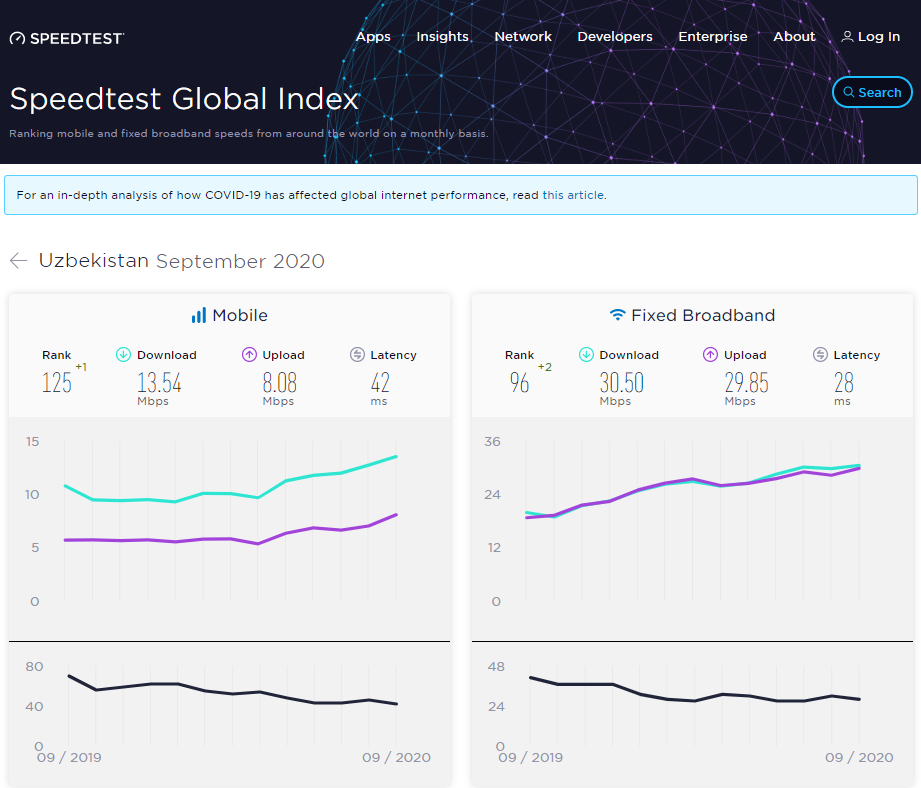Image resolution: width=921 pixels, height=788 pixels.
Task: Click the Mobile rank value 125
Action: (x=56, y=383)
